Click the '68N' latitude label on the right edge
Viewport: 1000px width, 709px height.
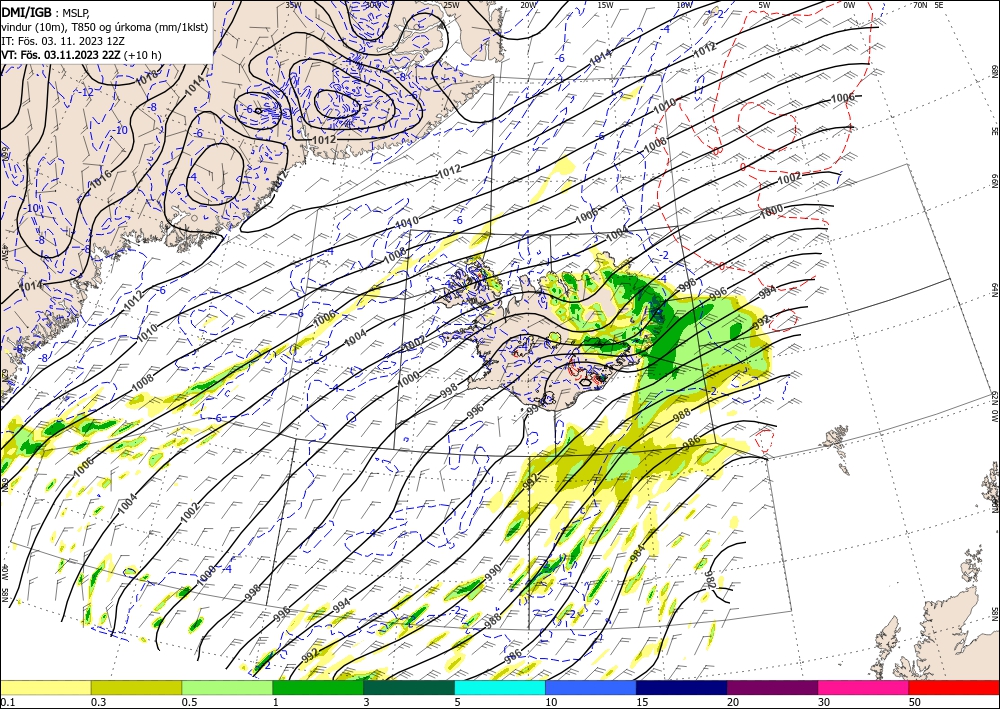click(x=994, y=70)
